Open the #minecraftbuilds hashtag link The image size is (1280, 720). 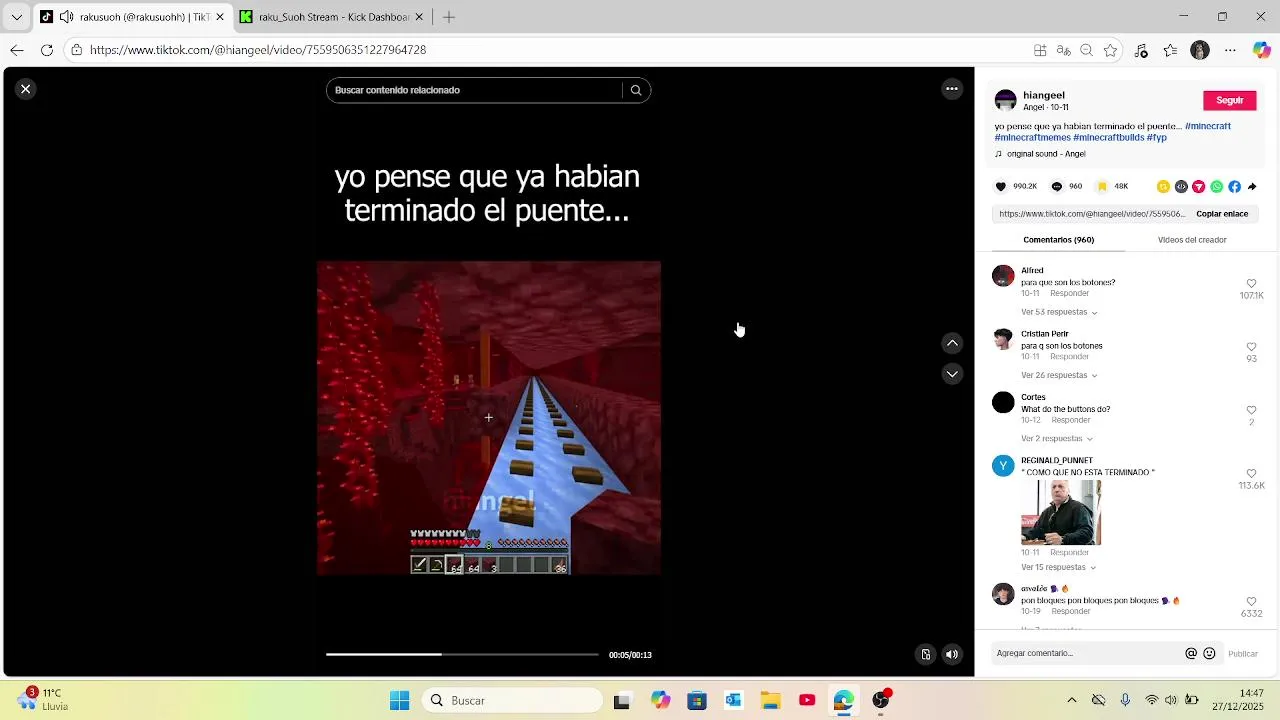pos(1108,137)
